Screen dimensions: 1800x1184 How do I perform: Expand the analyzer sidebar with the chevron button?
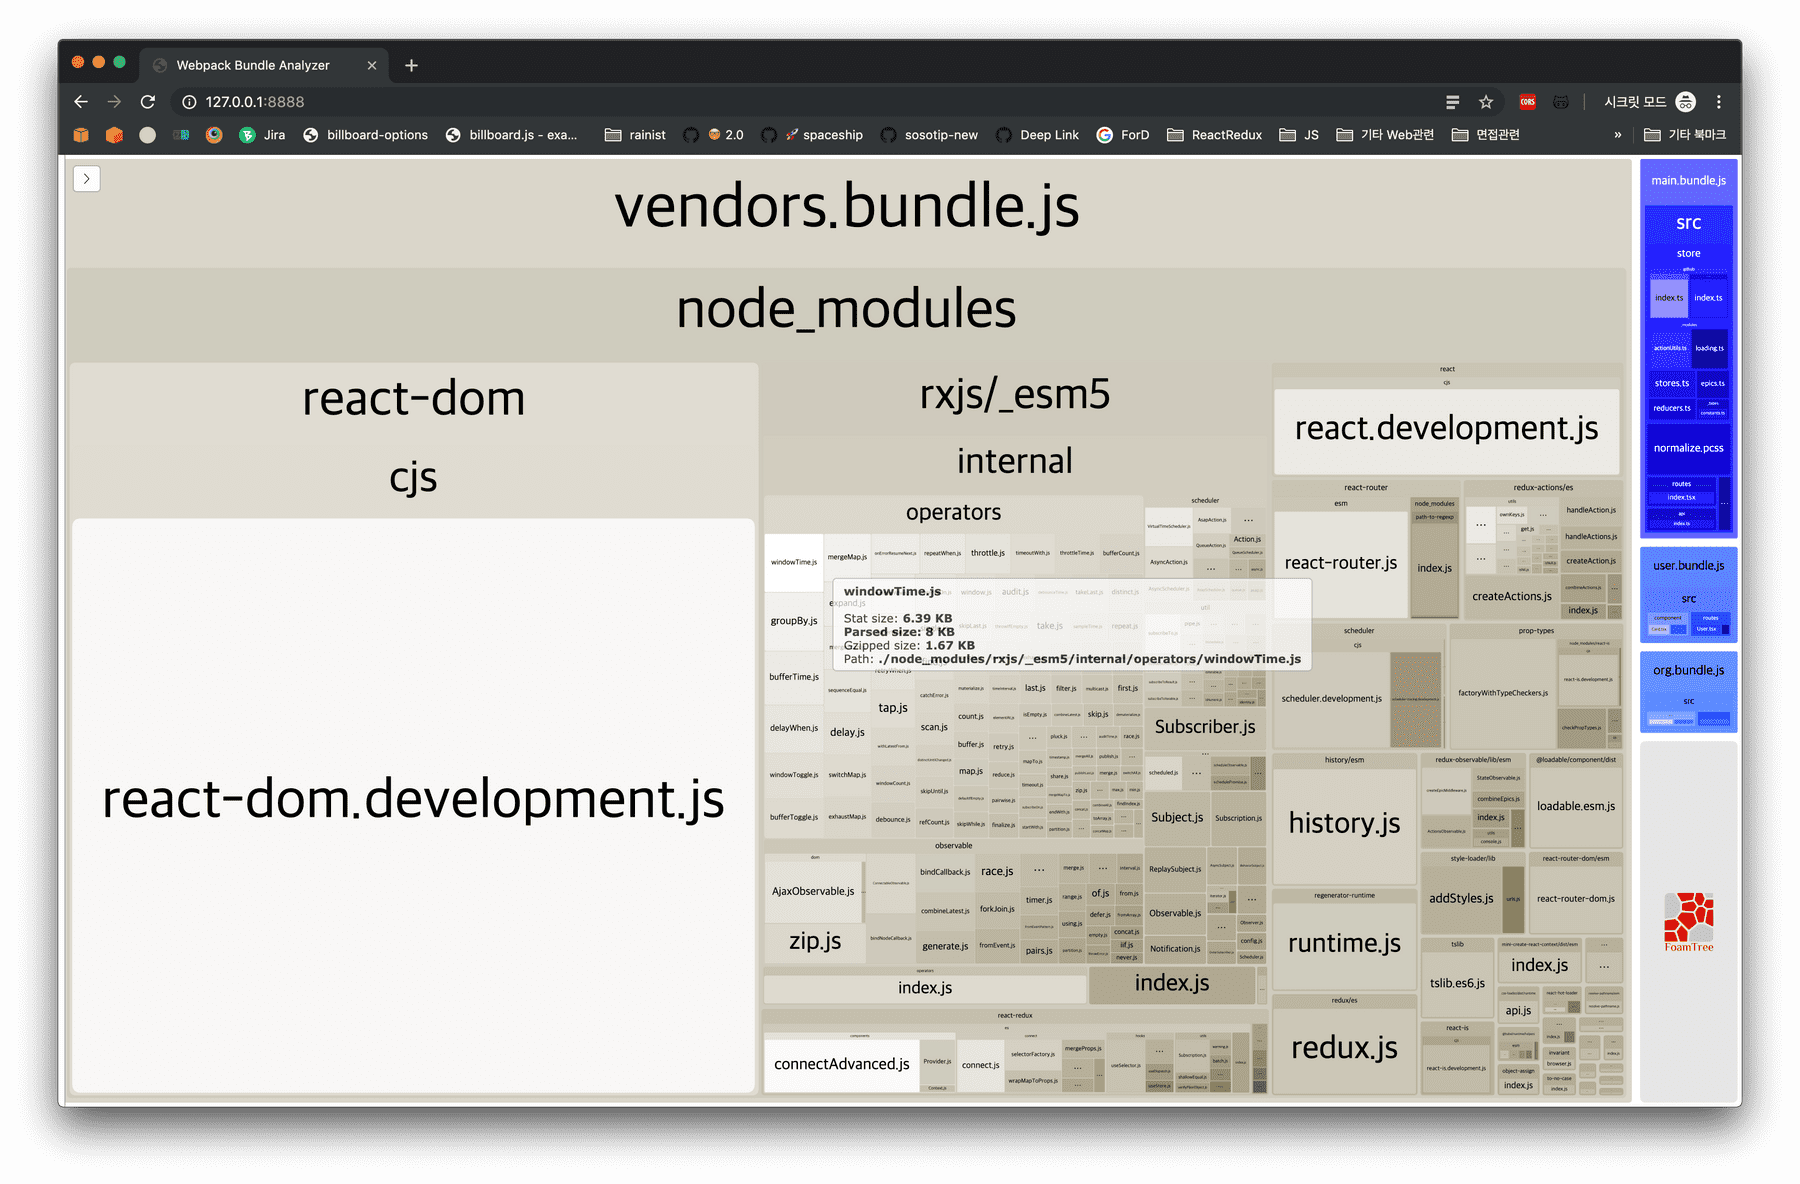(x=87, y=179)
